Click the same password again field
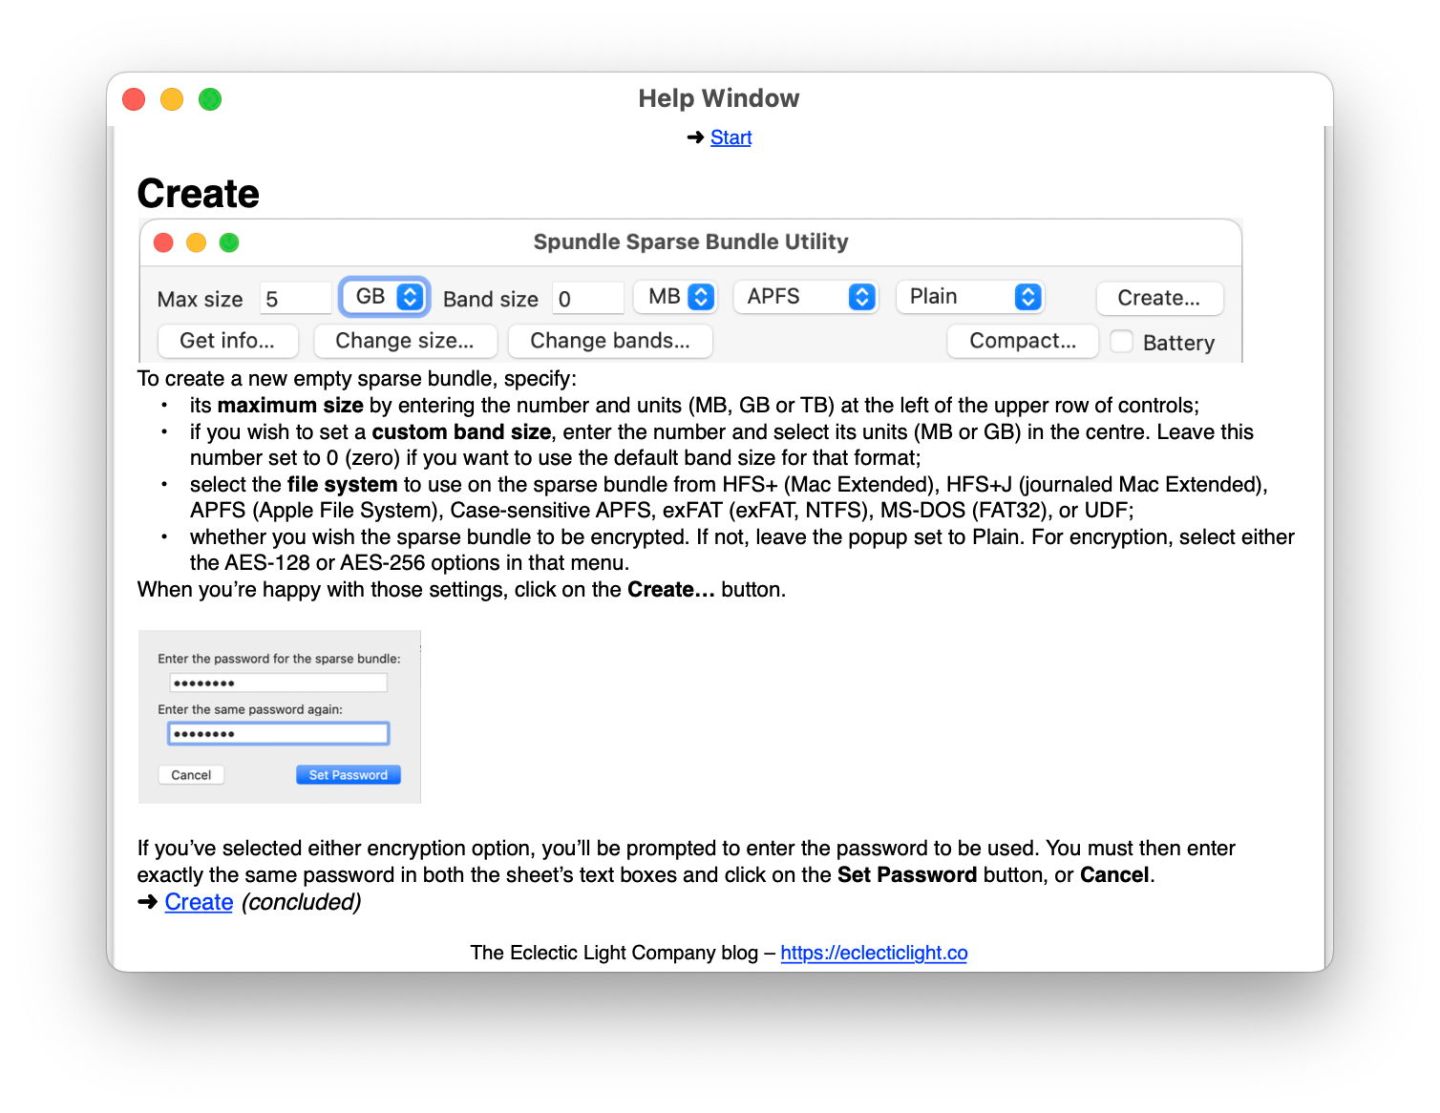 tap(278, 734)
